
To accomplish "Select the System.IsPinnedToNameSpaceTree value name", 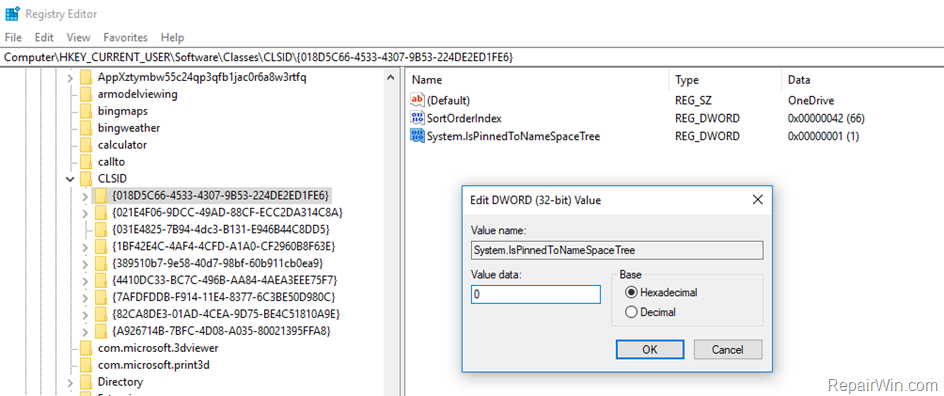I will pos(513,136).
